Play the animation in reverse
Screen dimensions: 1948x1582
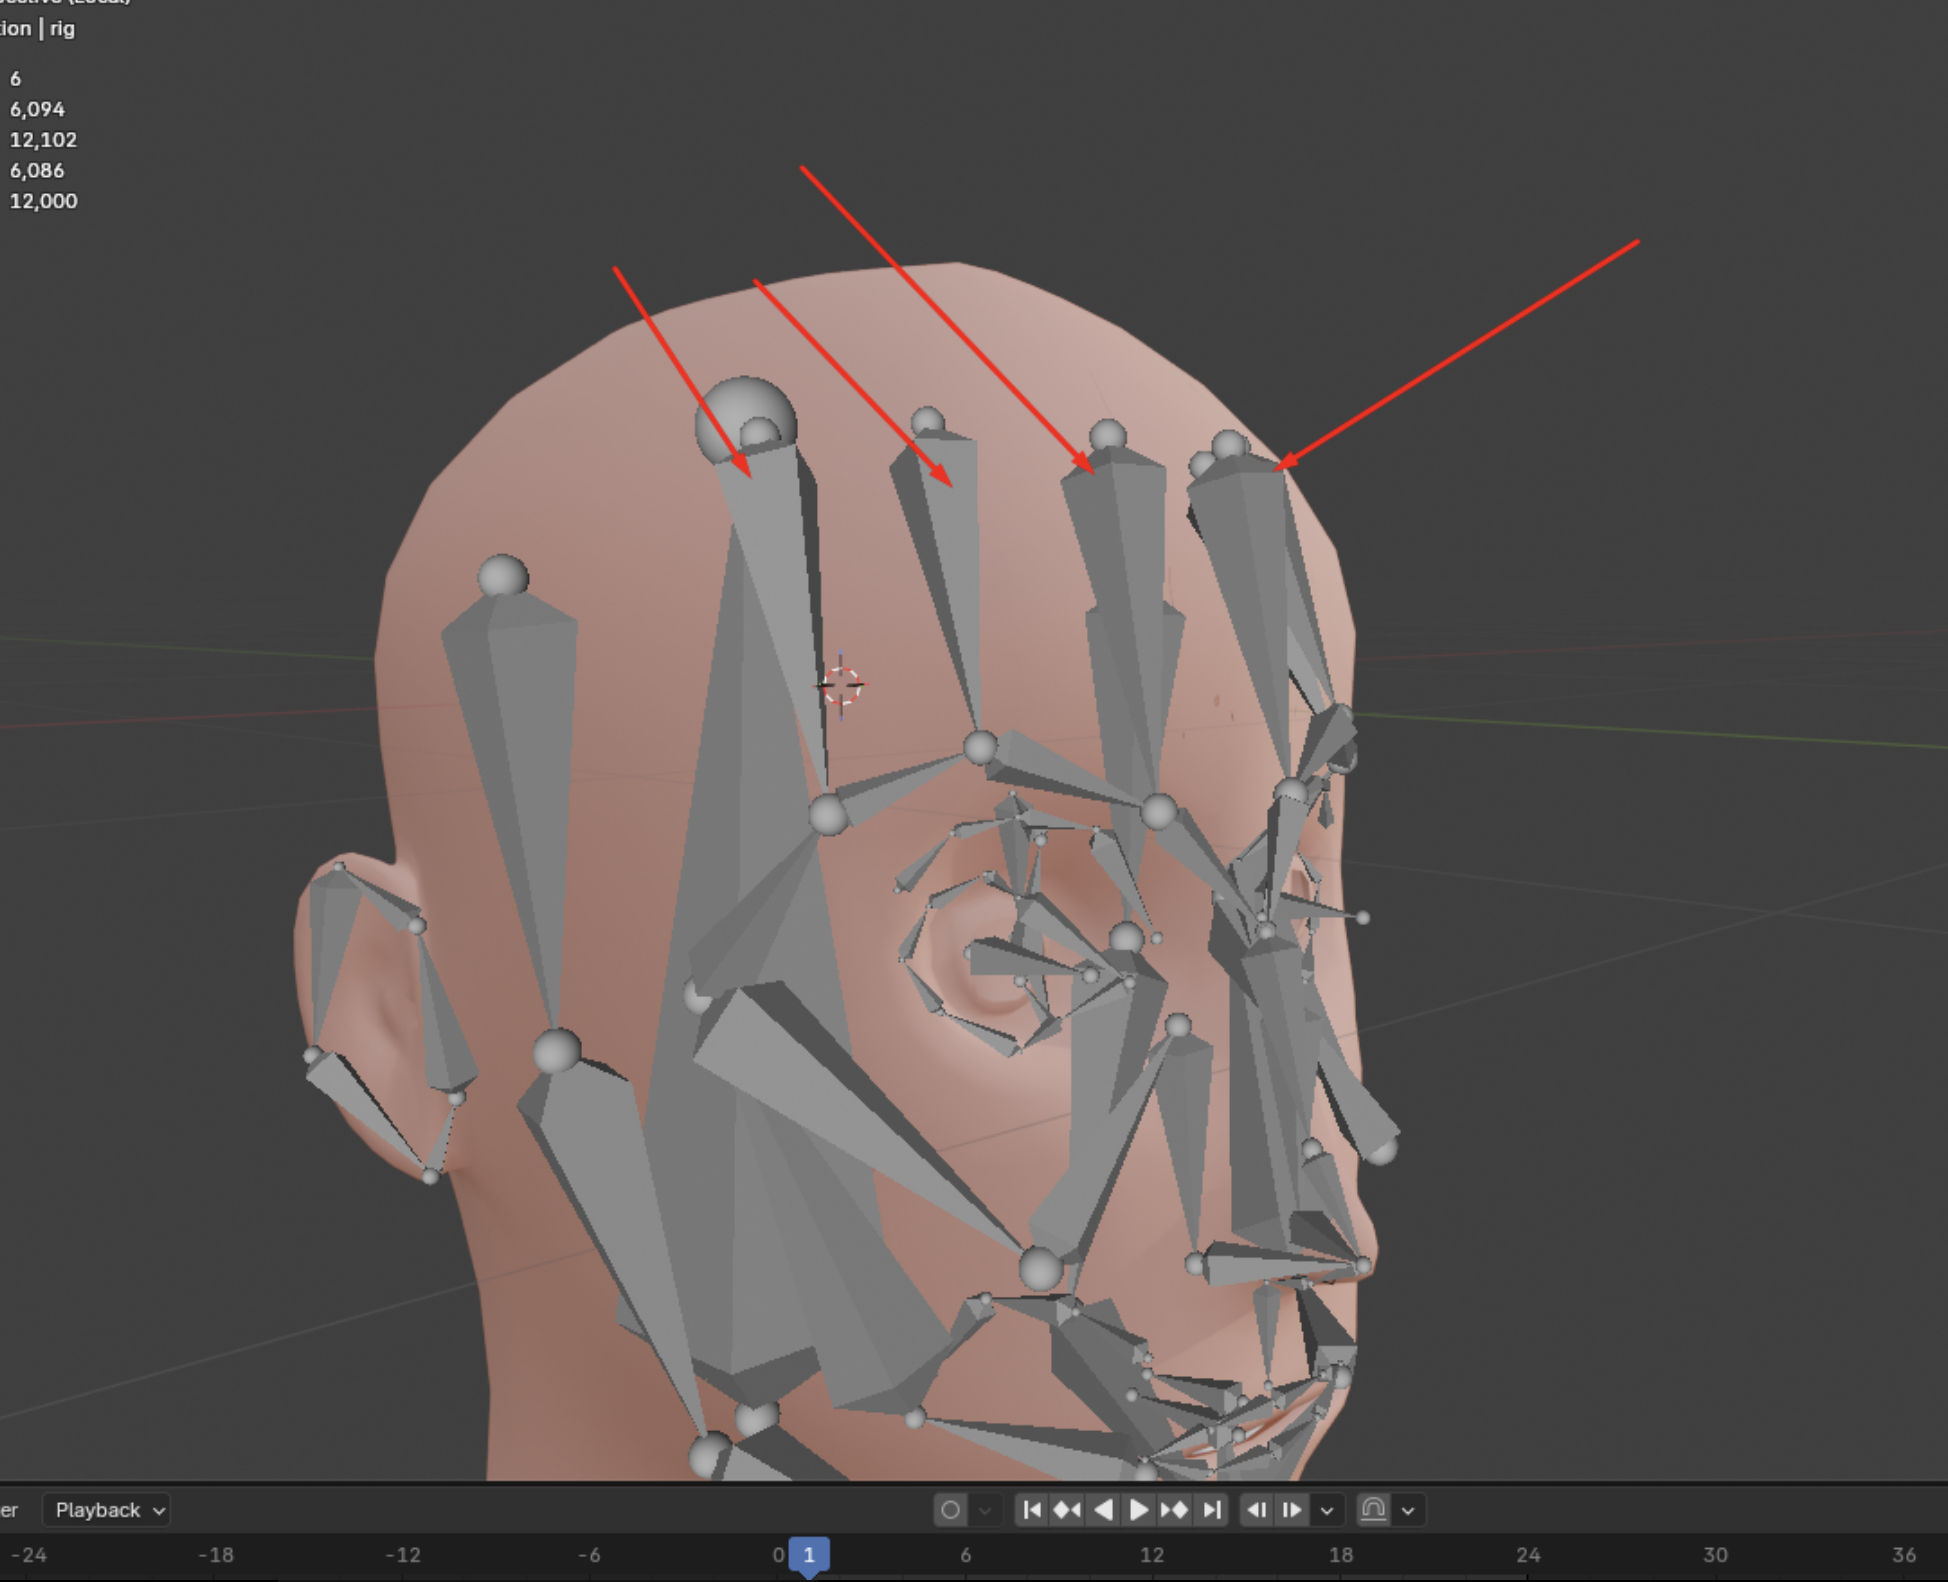pos(1103,1509)
